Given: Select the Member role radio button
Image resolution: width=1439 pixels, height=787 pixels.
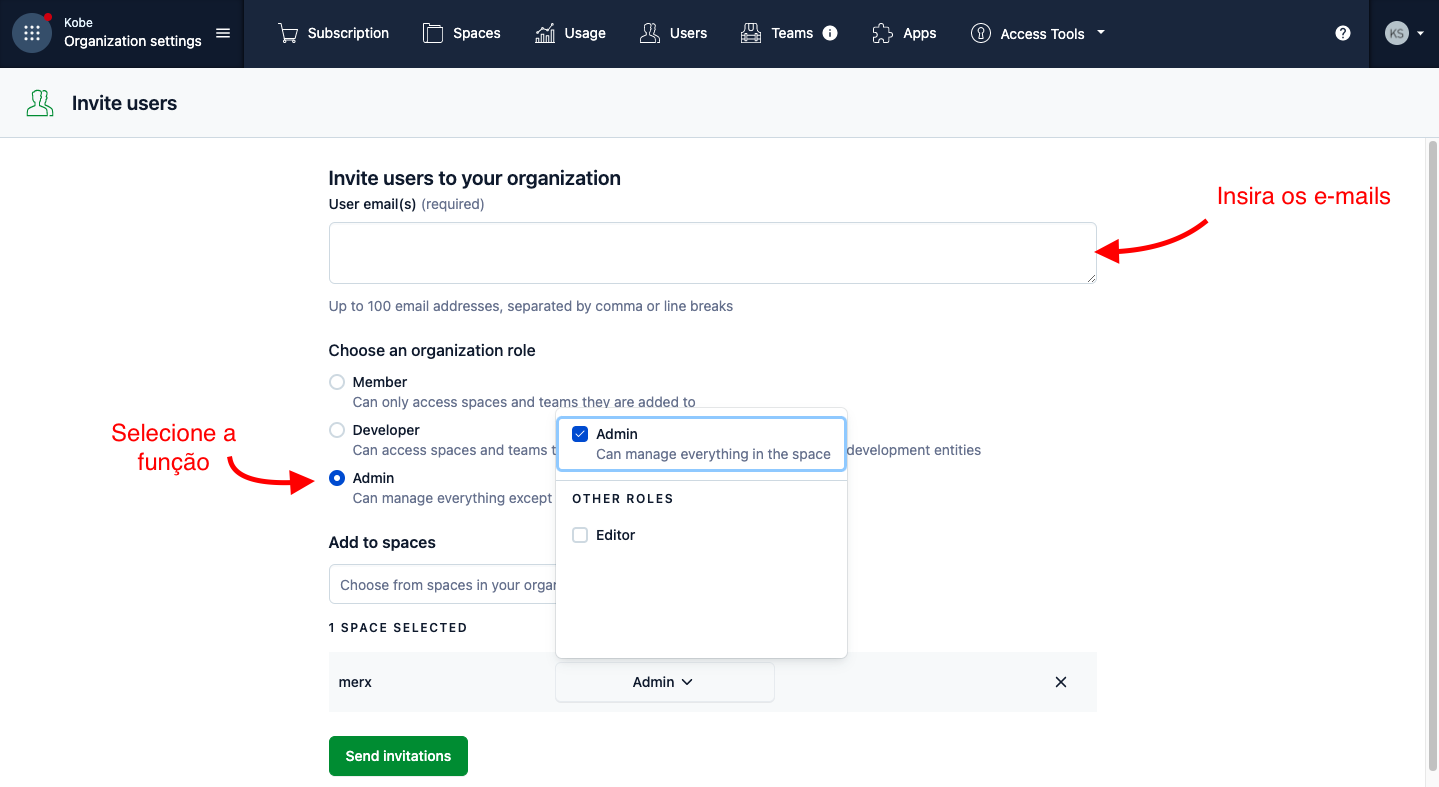Looking at the screenshot, I should pos(337,382).
